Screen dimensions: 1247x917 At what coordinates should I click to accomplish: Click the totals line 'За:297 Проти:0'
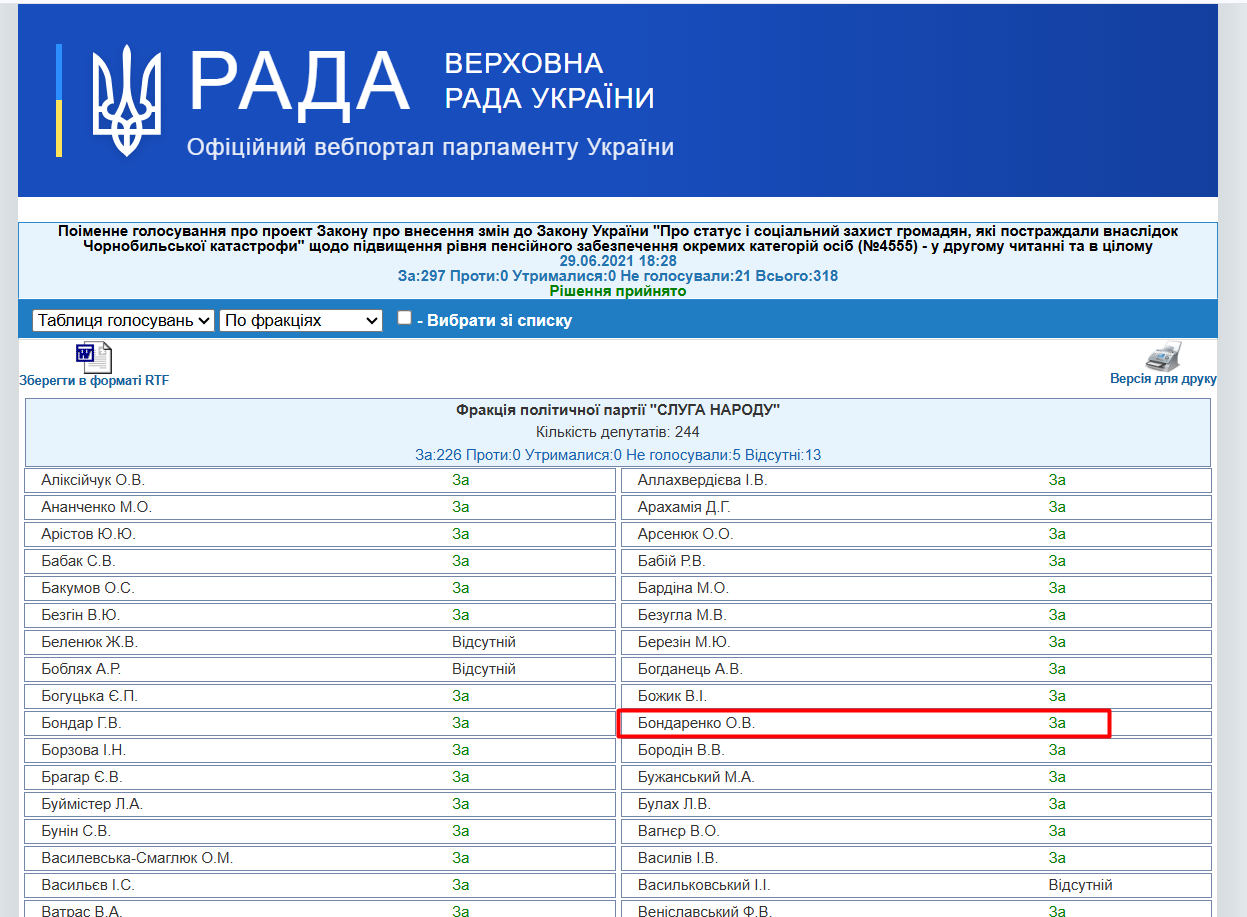(x=618, y=276)
